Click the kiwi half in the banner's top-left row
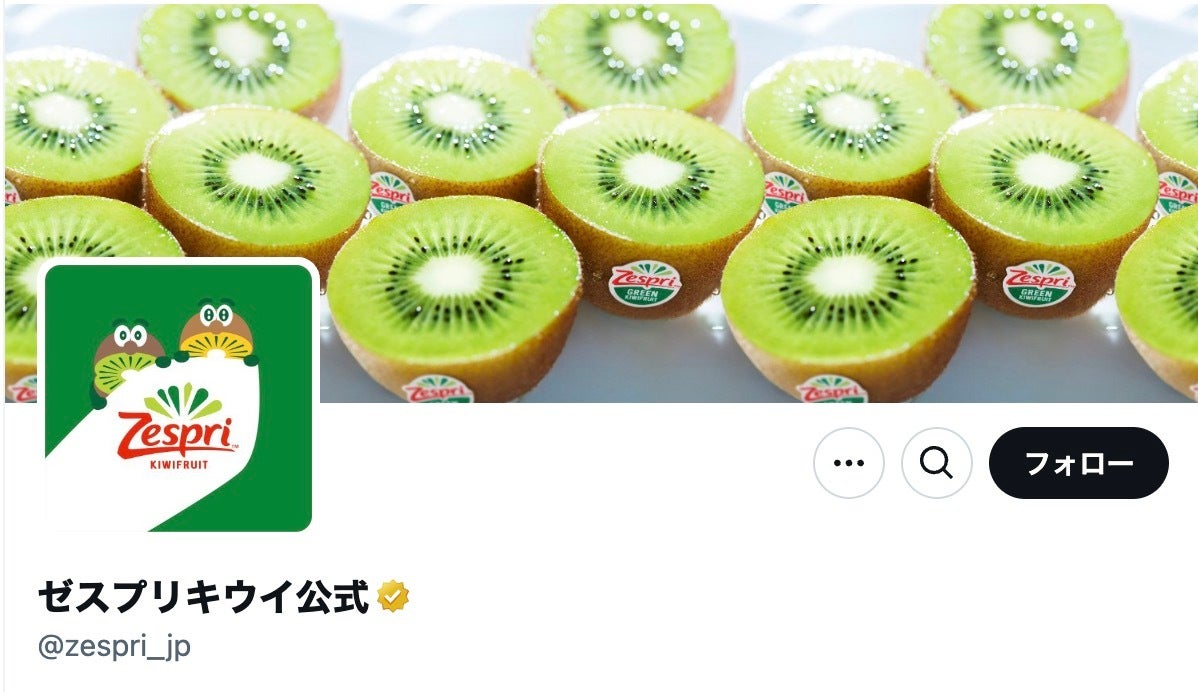 pyautogui.click(x=239, y=59)
